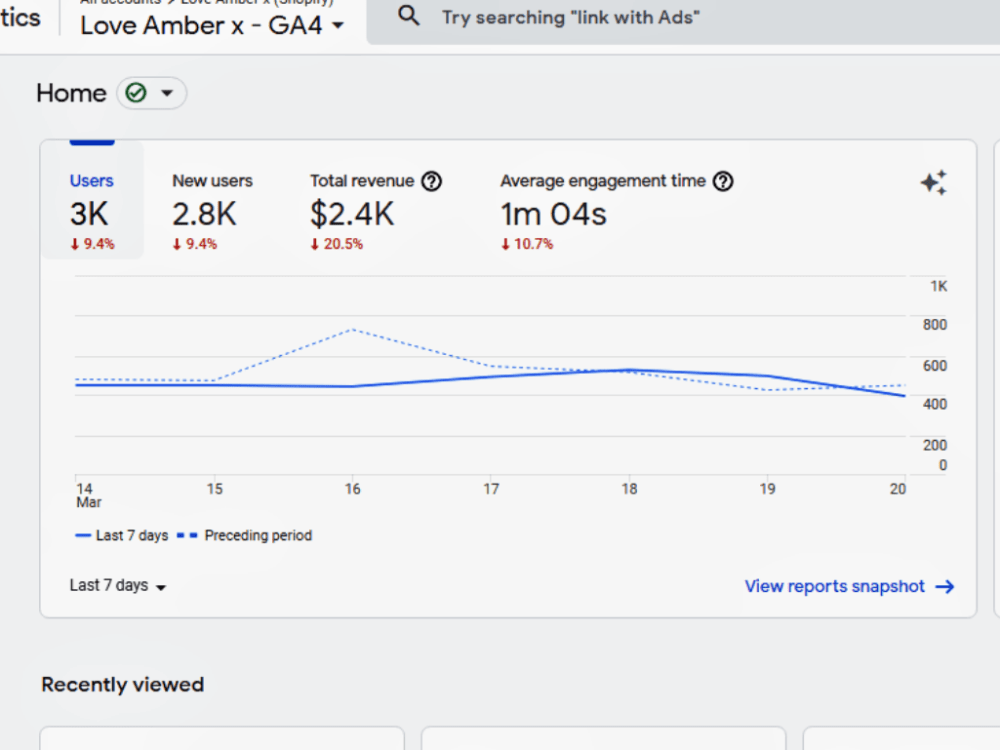Screen dimensions: 1000x750
Task: Click help icon beside Average engagement time
Action: 723,182
